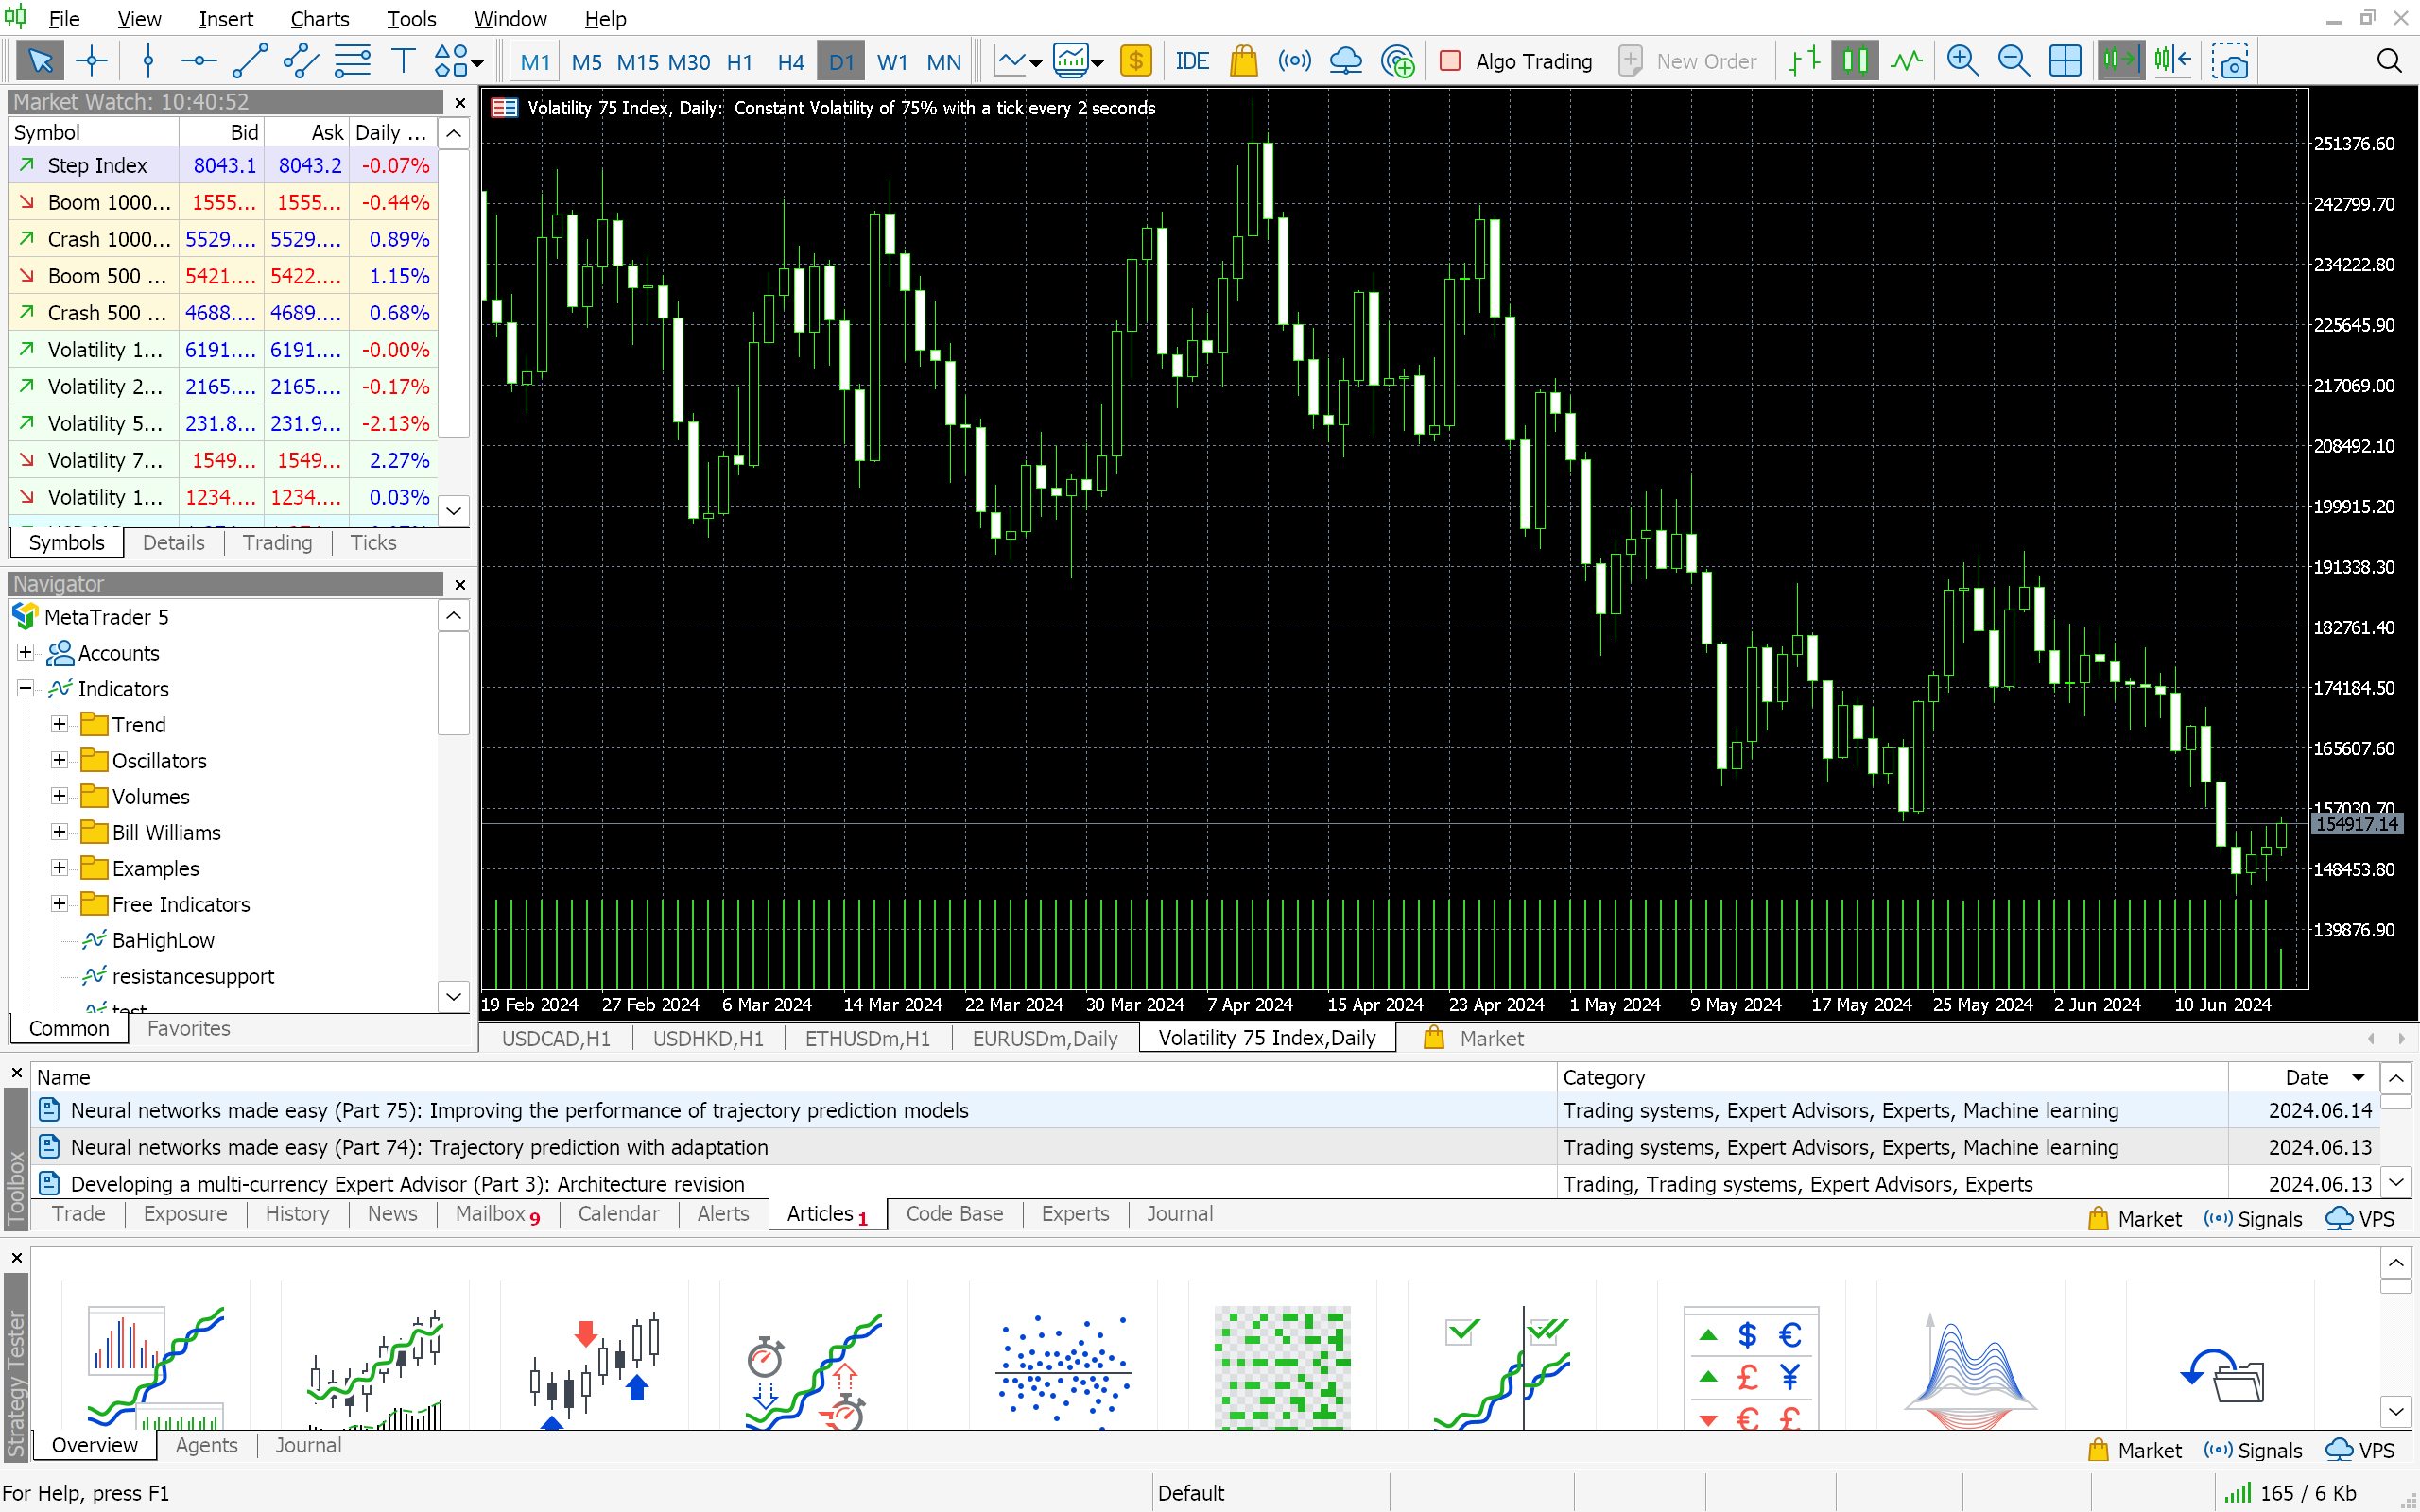Collapse the Indicators tree node
This screenshot has width=2420, height=1512.
(26, 688)
